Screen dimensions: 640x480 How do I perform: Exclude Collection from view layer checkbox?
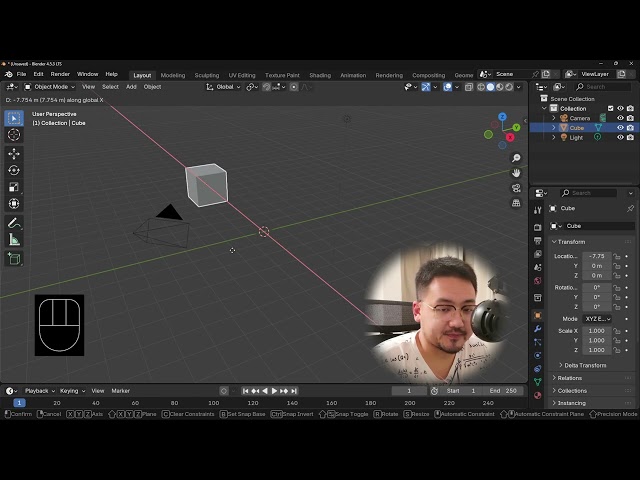(x=611, y=108)
